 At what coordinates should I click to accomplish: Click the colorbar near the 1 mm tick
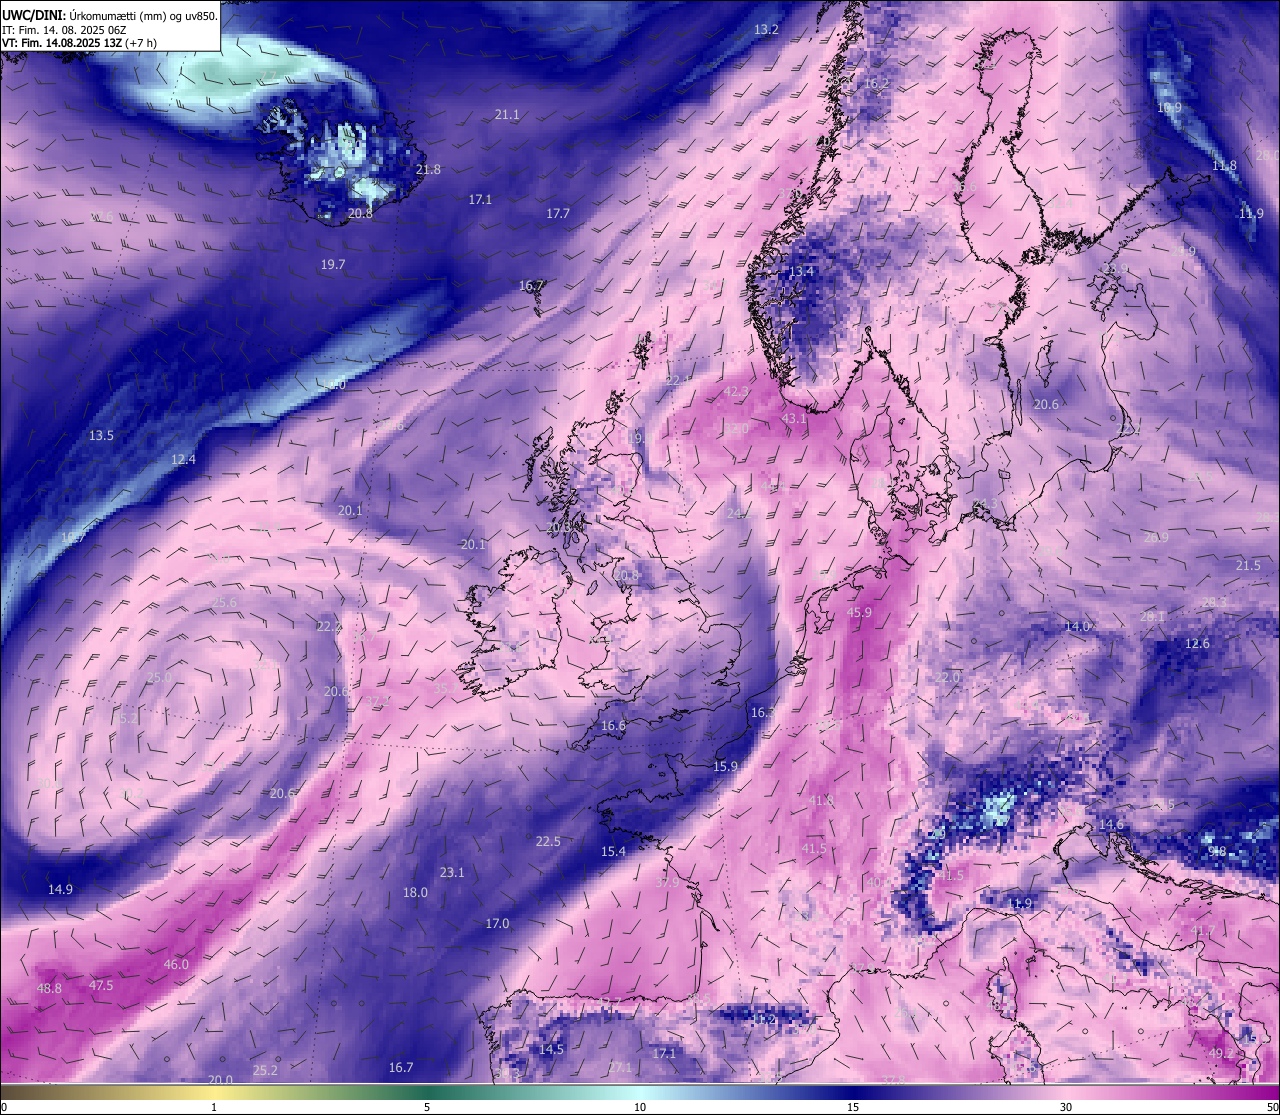(x=214, y=1092)
